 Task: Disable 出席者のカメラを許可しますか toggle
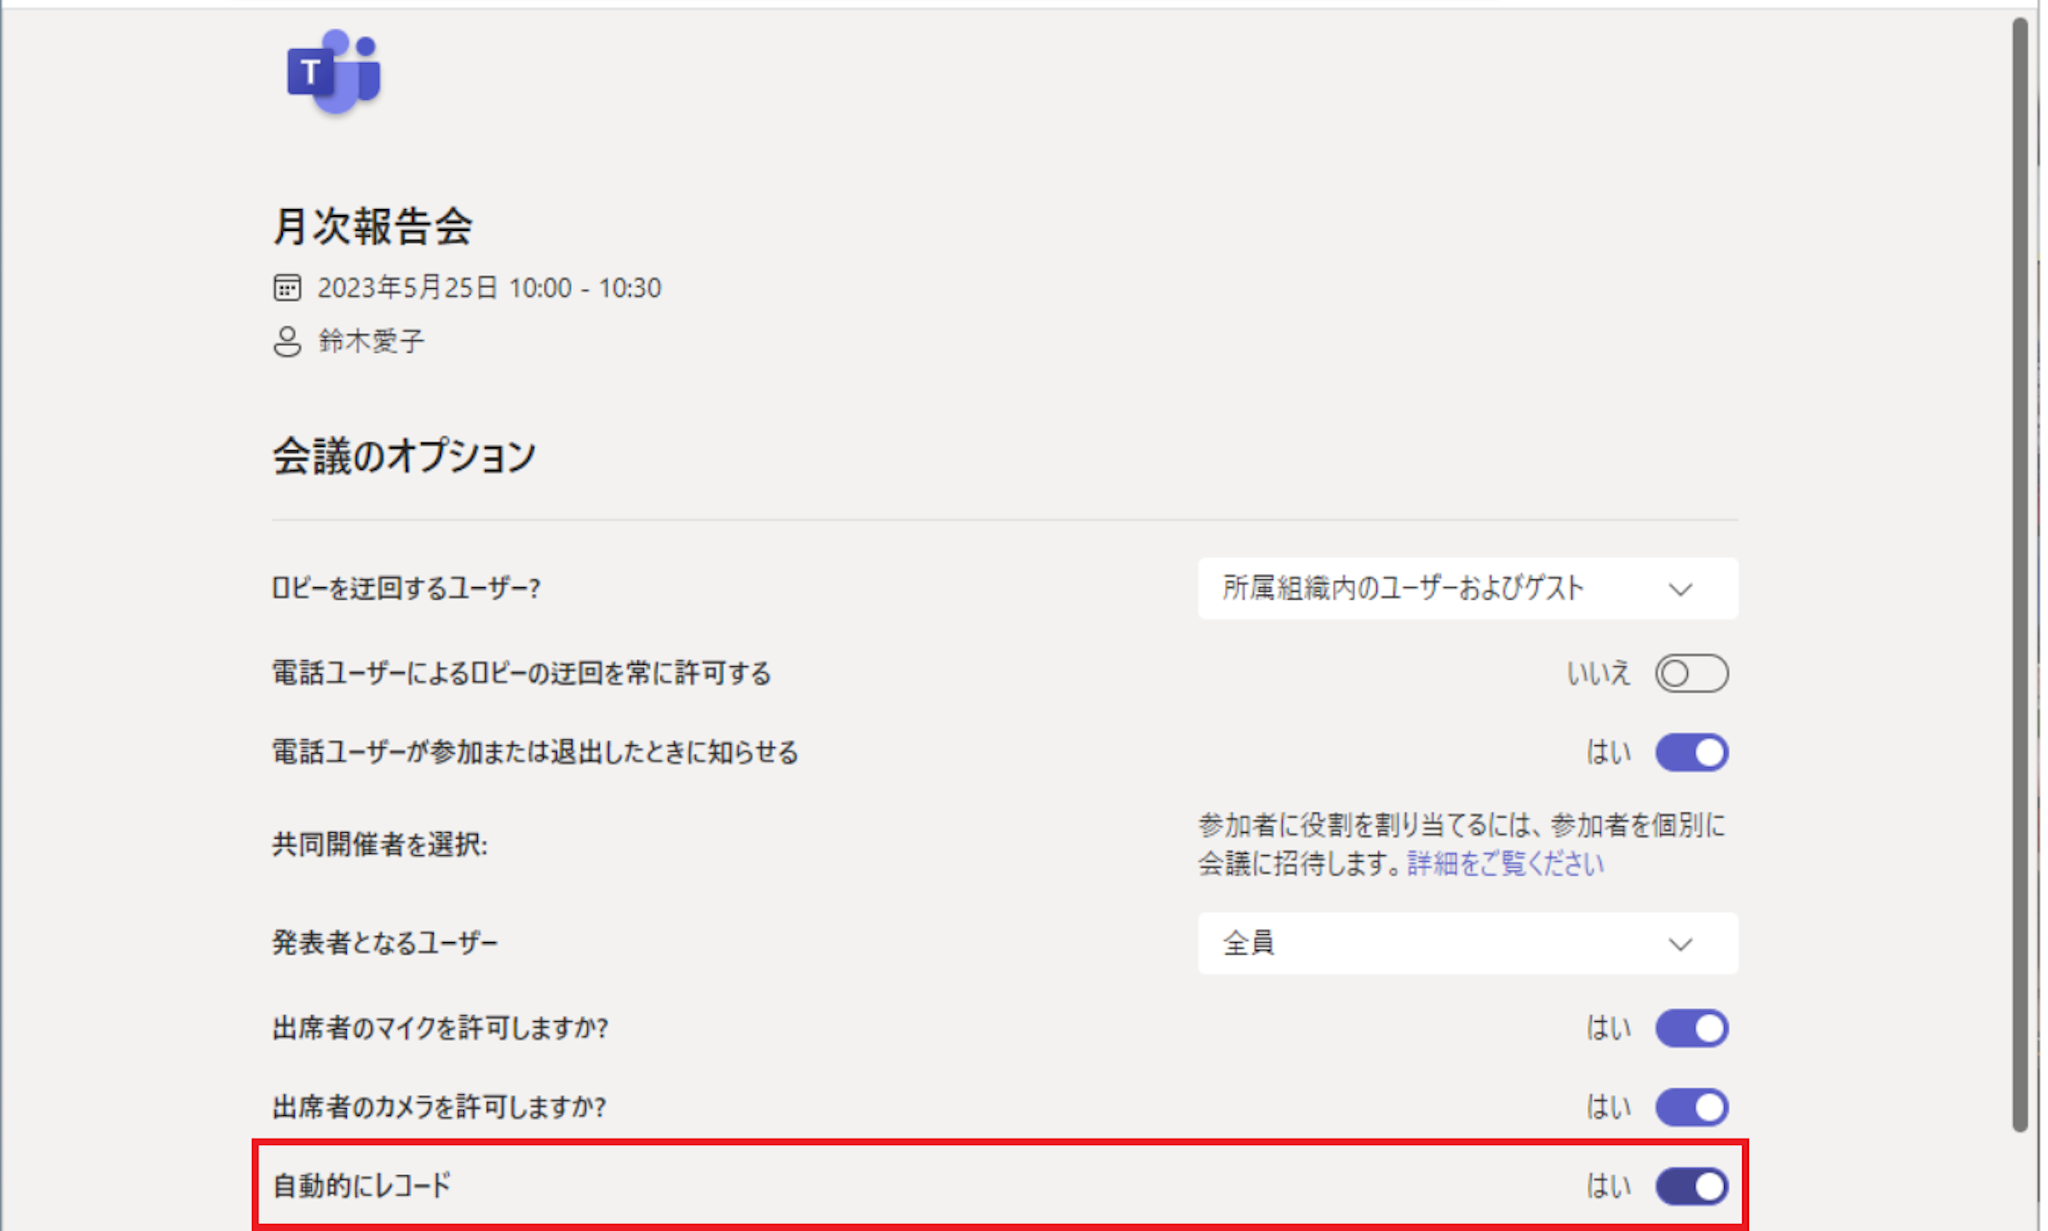point(1690,1107)
